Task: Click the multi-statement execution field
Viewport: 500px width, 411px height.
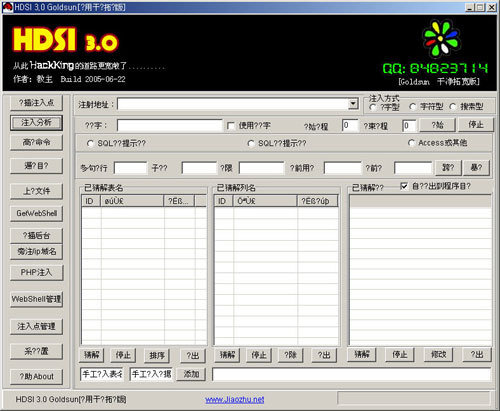Action: 130,168
